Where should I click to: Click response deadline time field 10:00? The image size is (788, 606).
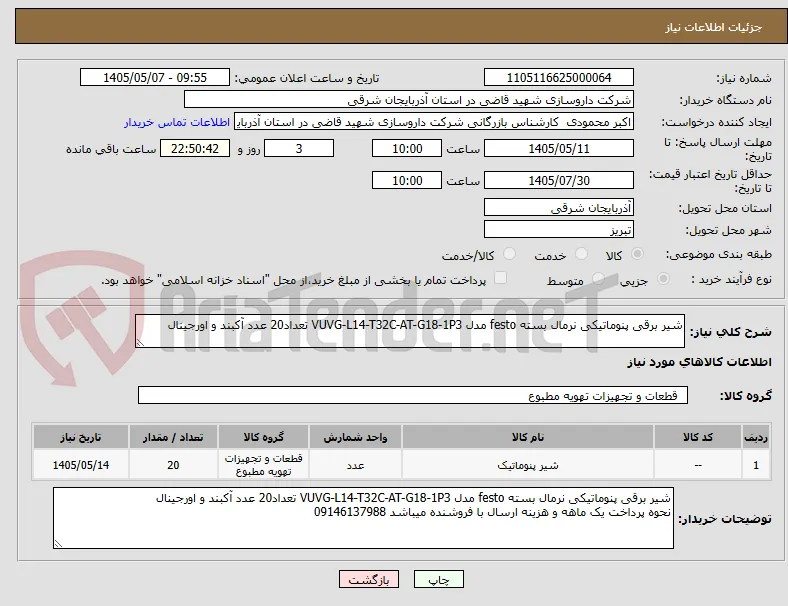point(407,149)
